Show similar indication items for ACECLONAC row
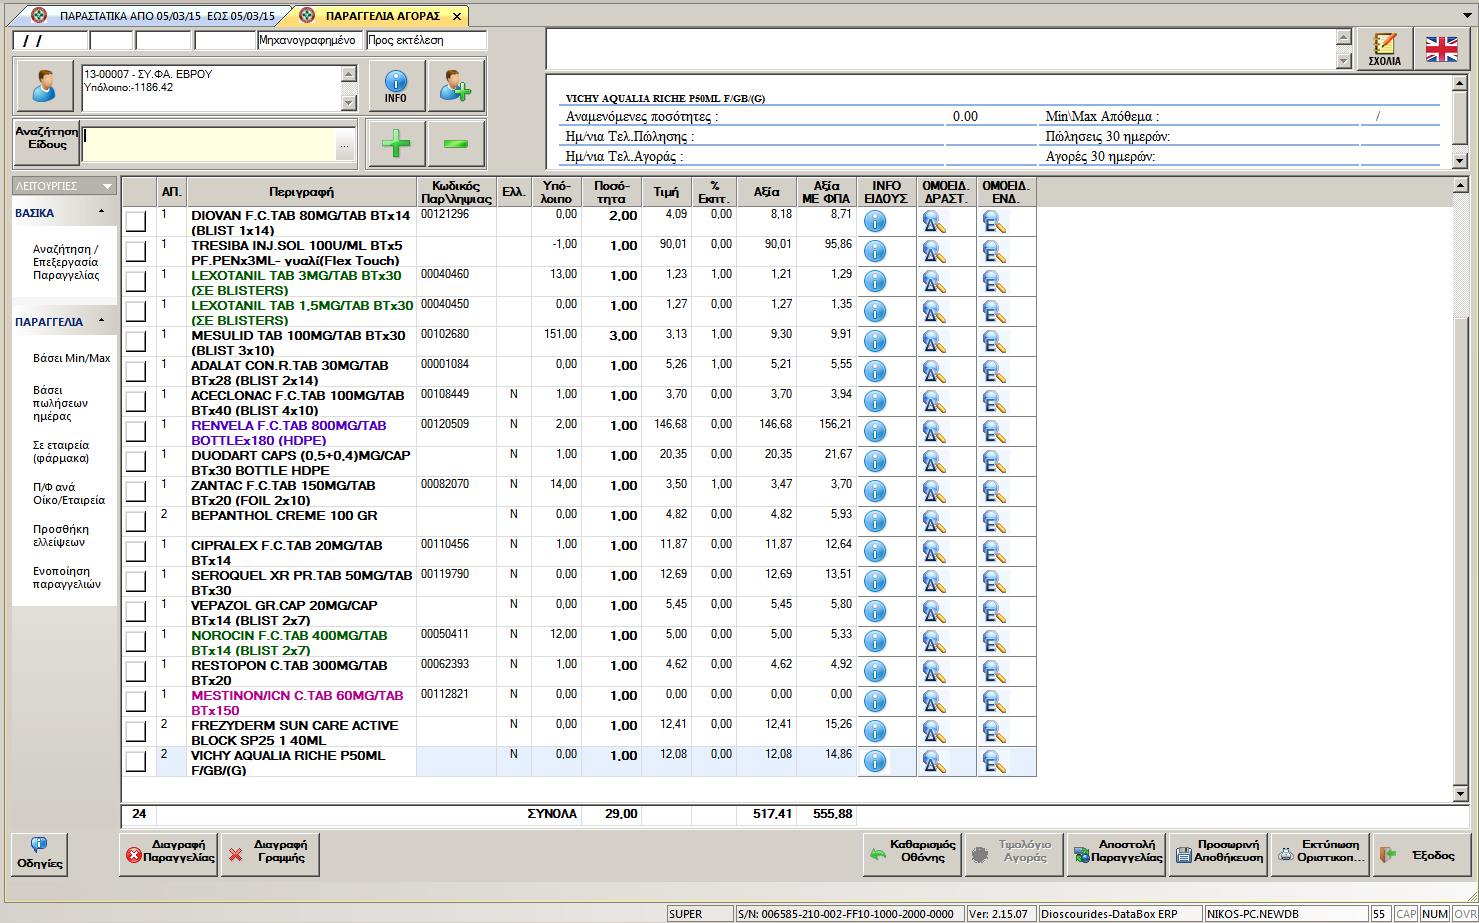Viewport: 1479px width, 923px height. pos(994,402)
